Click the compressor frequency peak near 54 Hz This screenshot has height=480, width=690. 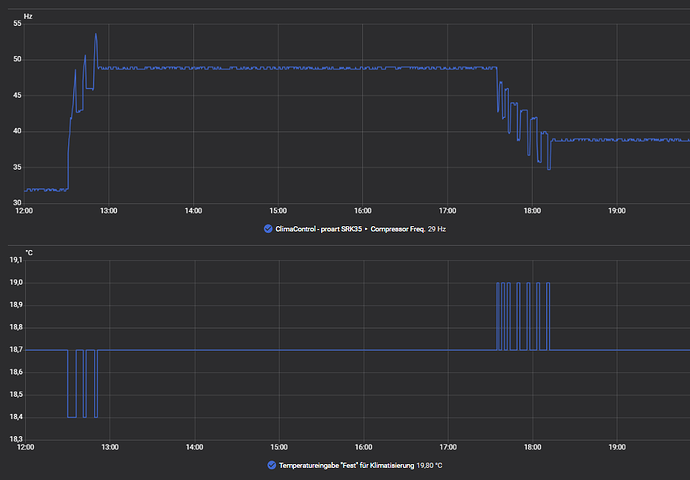(95, 34)
